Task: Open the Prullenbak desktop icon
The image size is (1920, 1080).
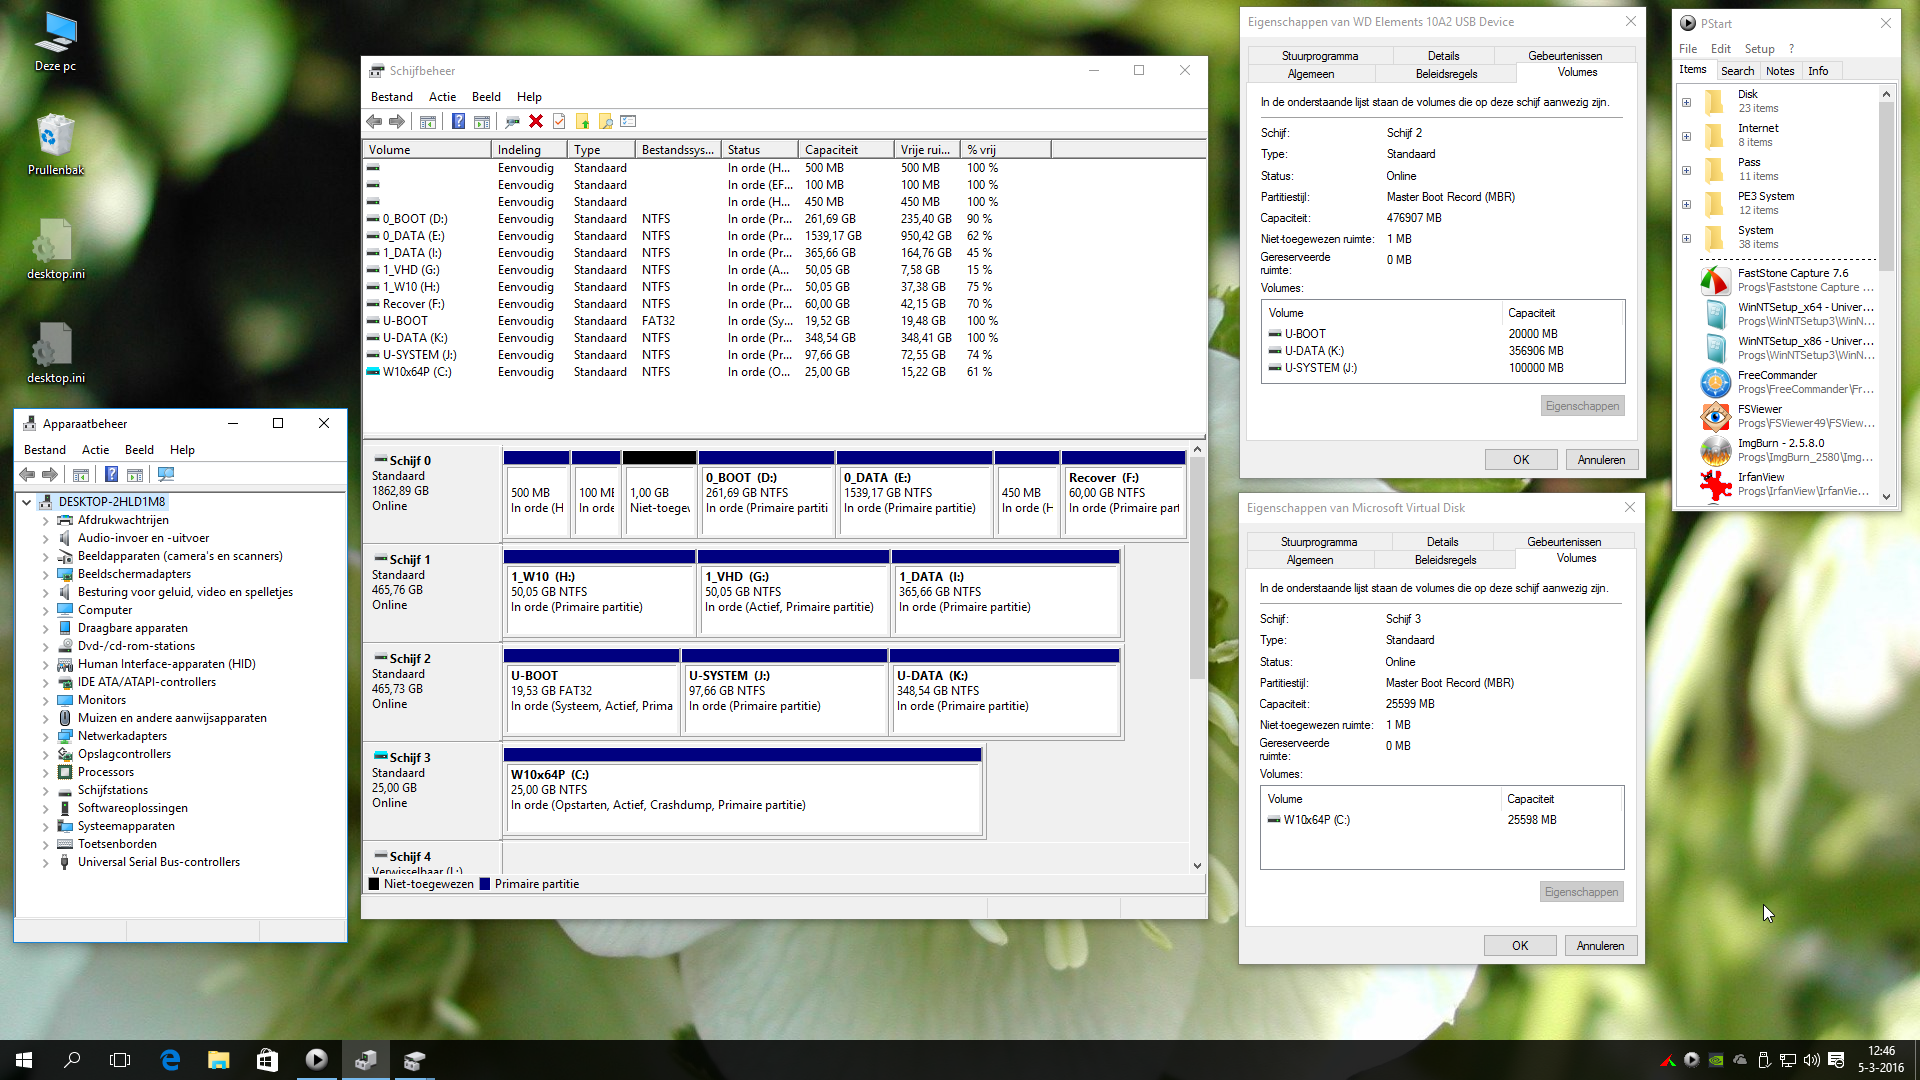Action: [55, 145]
